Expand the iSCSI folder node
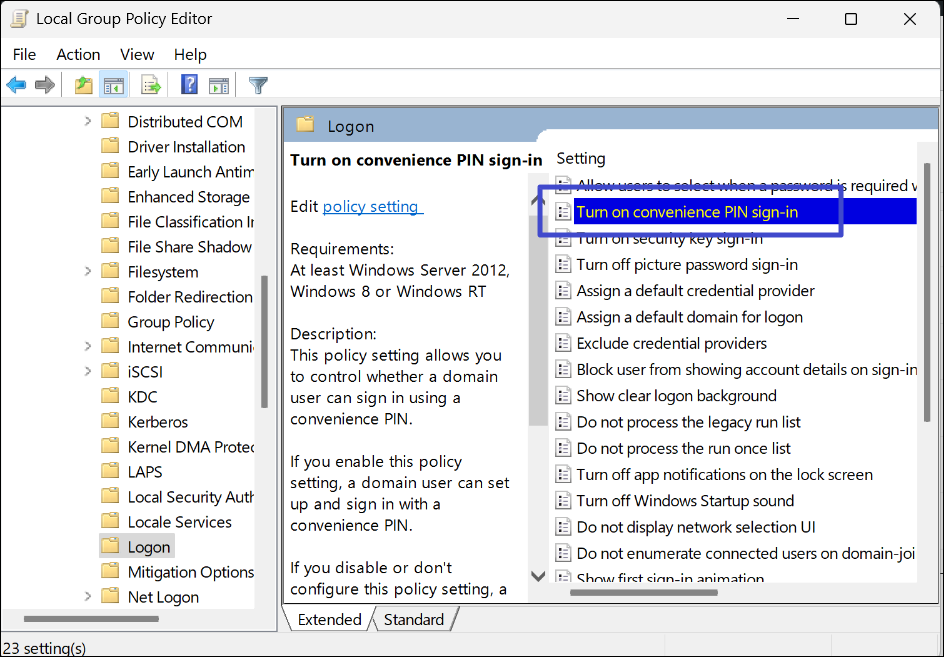 tap(88, 372)
